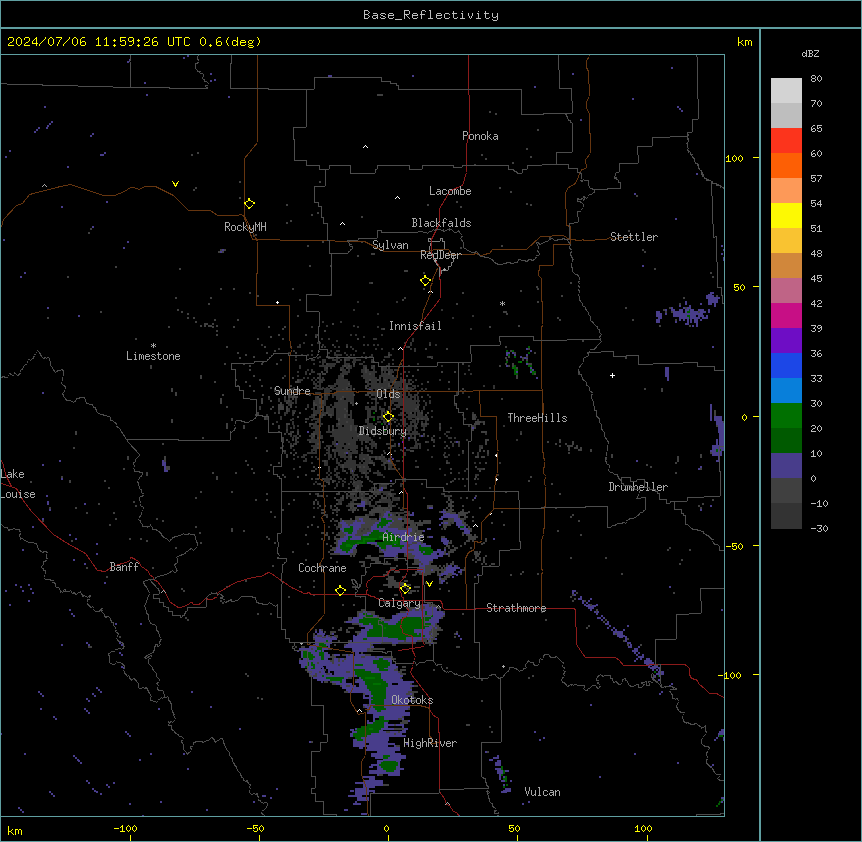Click the white plus marker north of Drumheller
862x842 pixels.
click(612, 375)
